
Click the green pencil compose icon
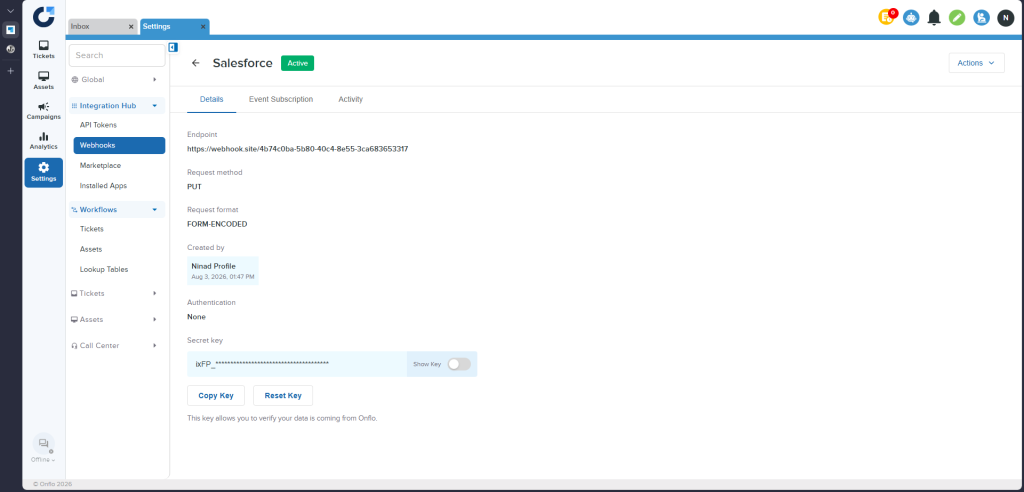tap(957, 18)
